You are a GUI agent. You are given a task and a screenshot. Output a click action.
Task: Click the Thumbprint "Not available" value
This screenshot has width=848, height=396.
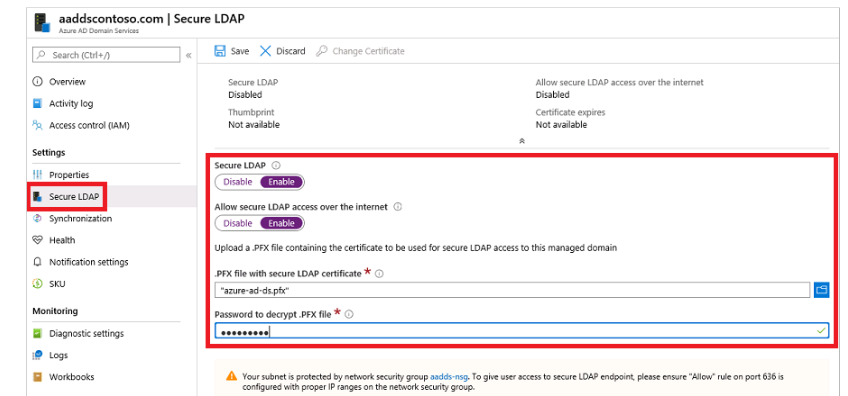[x=254, y=125]
